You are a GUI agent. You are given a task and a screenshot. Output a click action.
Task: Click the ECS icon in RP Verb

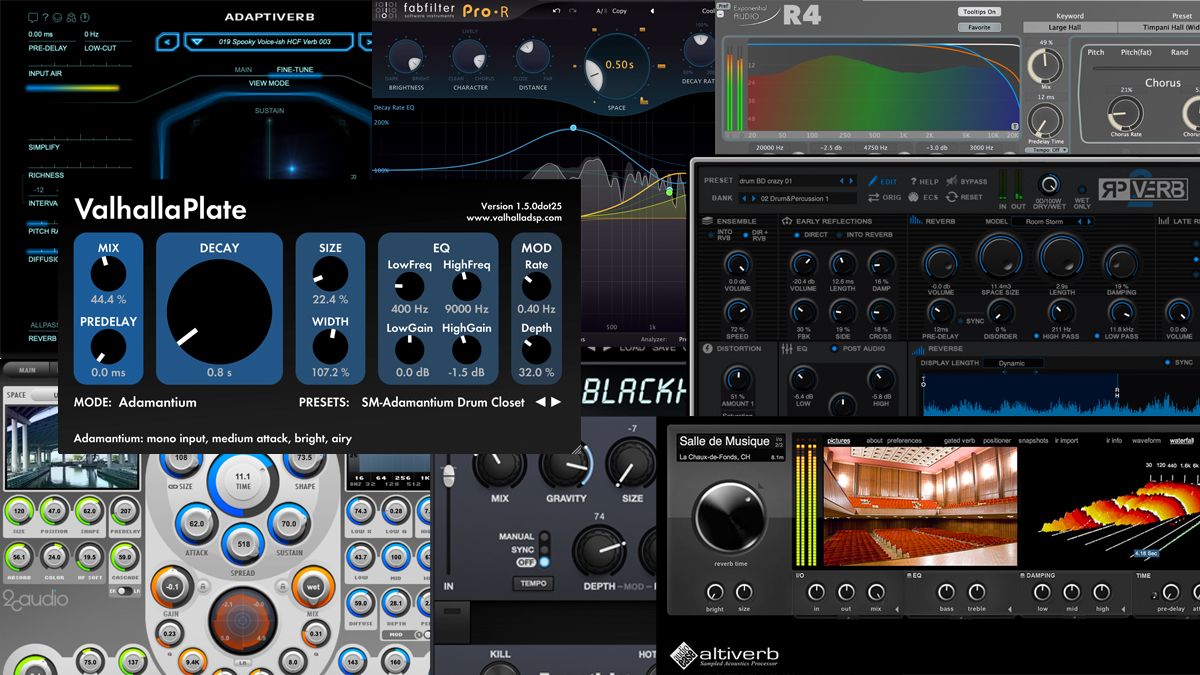913,197
